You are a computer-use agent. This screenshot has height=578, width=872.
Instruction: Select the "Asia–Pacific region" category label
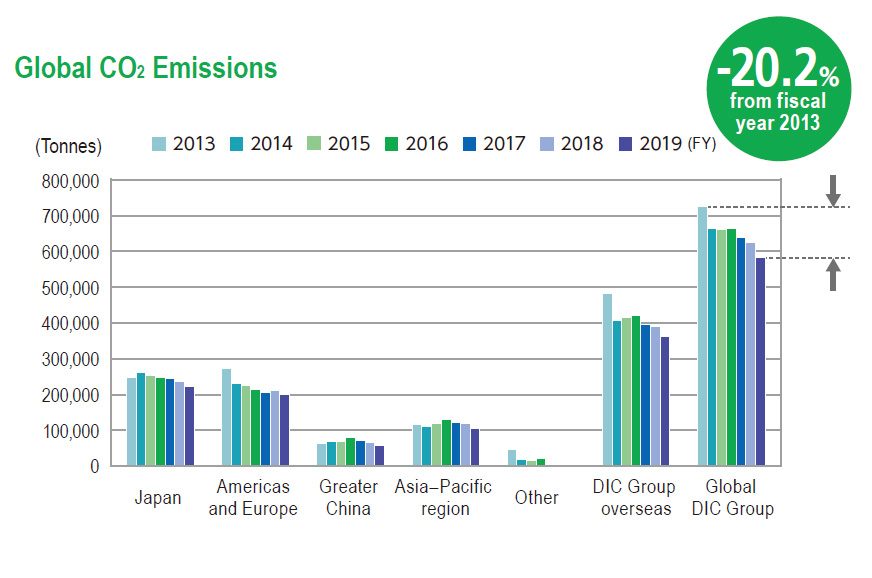click(443, 497)
